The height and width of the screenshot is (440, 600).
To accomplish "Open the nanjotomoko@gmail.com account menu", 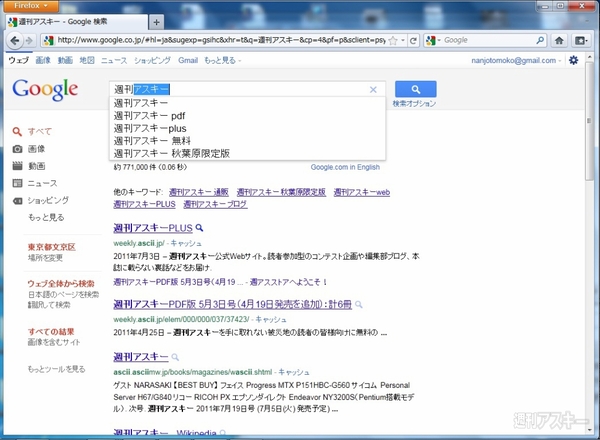I will (516, 60).
